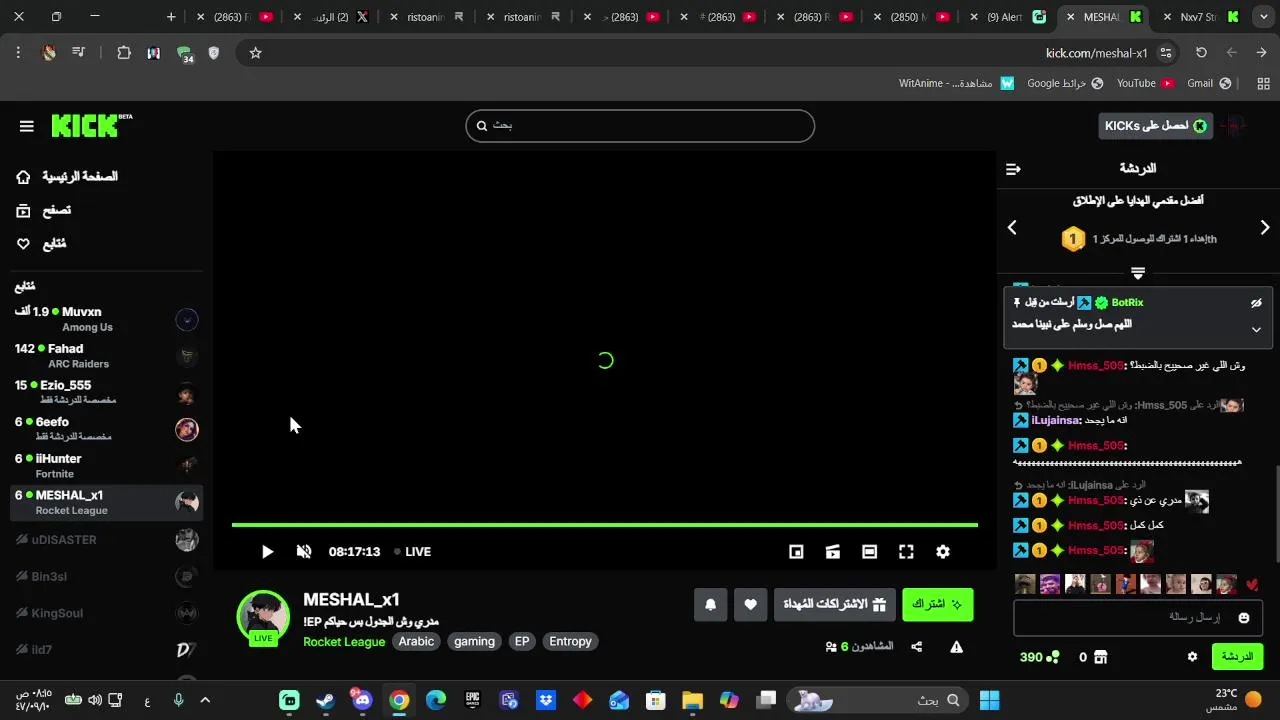Open the chat shop icon
The image size is (1280, 720).
tap(1100, 657)
